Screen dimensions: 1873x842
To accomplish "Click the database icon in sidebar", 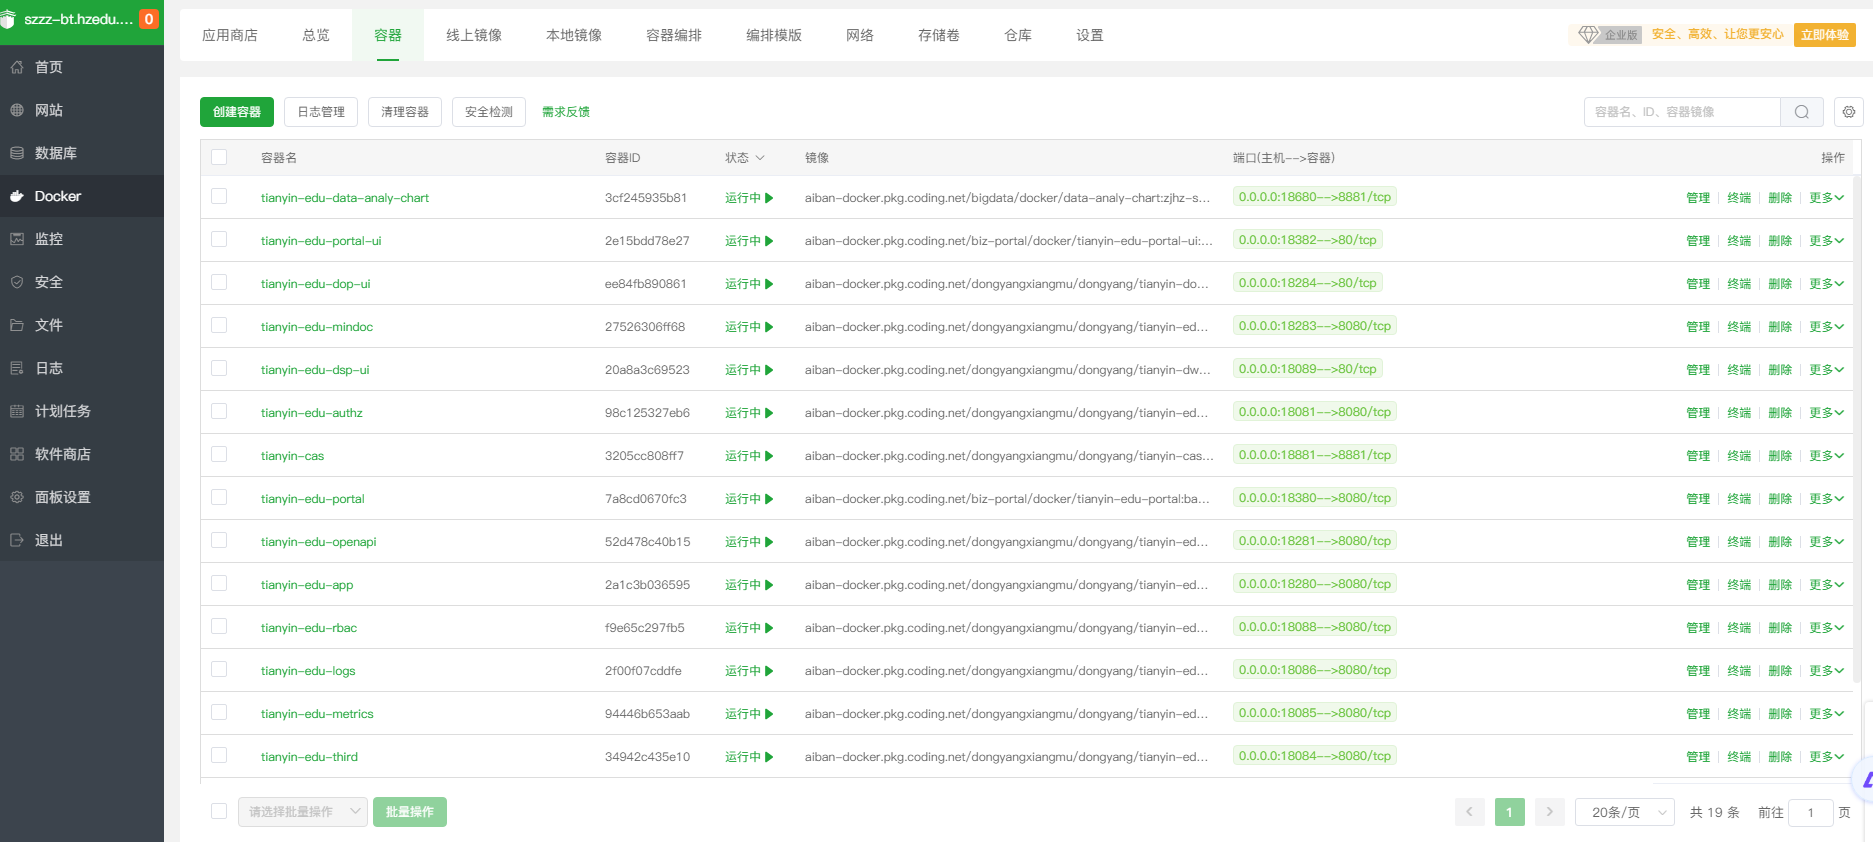I will click(x=17, y=153).
